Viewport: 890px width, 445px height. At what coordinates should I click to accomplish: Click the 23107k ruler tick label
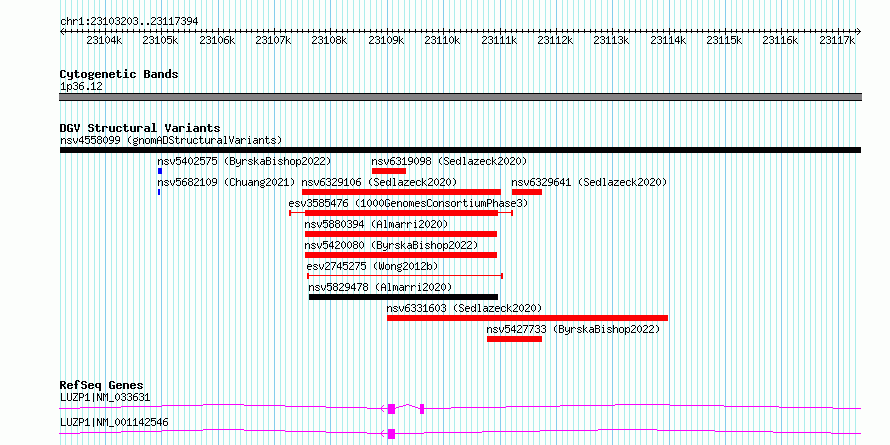pos(273,40)
